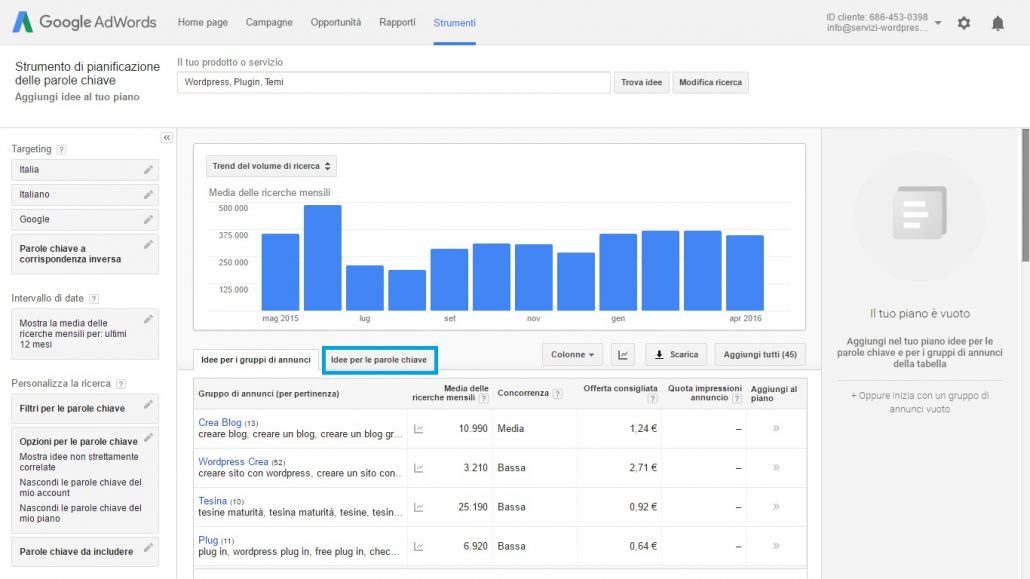Screen dimensions: 1030x579
Task: Edit Filtri per le parole chiave pencil
Action: 148,404
